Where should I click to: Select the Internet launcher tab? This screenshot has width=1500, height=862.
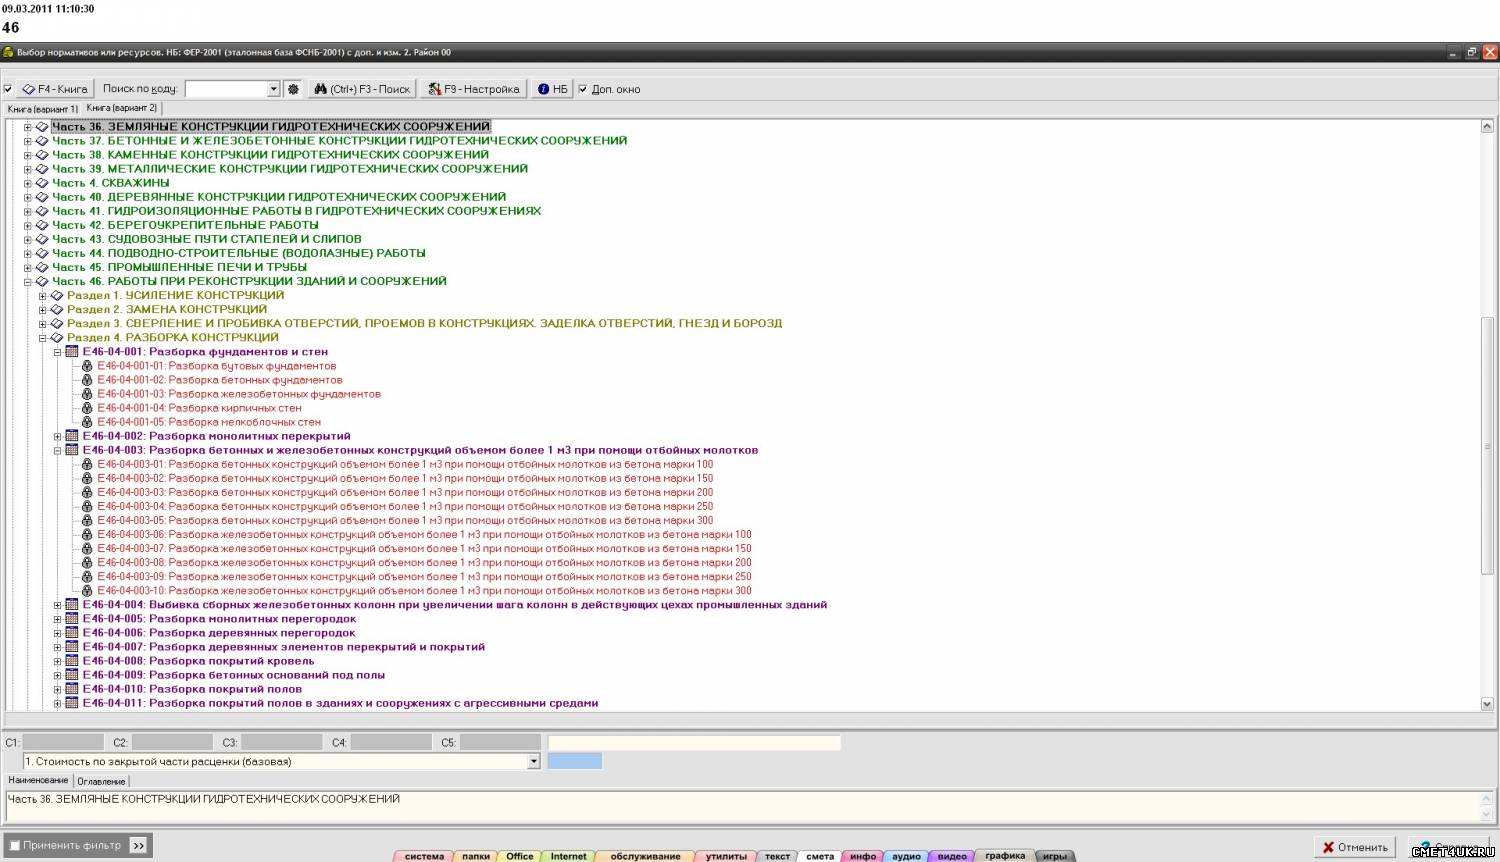tap(569, 856)
